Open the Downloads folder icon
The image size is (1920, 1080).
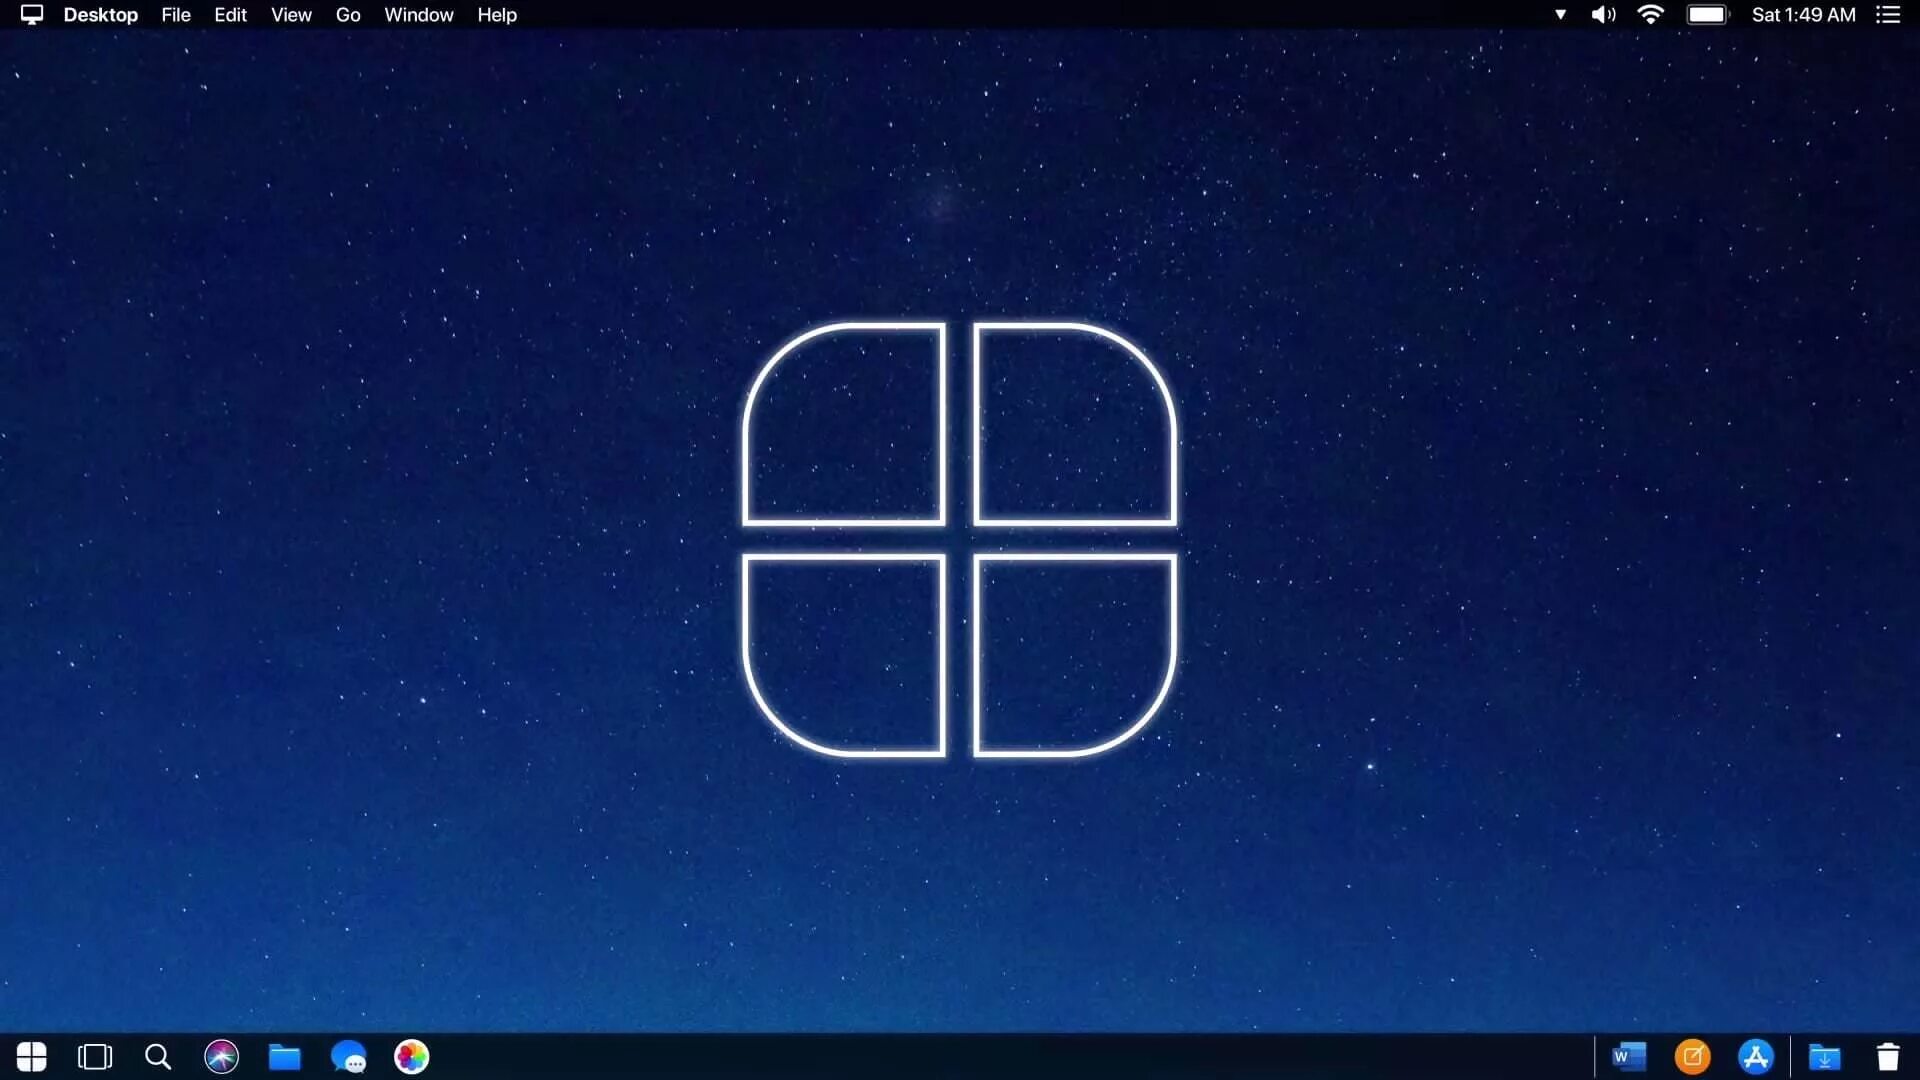click(x=1825, y=1057)
